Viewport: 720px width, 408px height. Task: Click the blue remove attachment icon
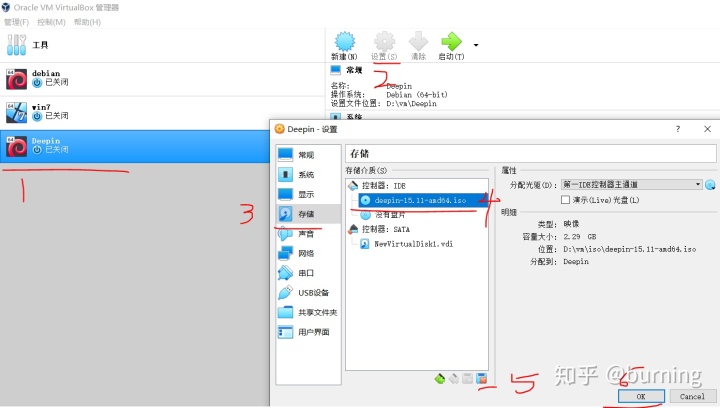(482, 379)
